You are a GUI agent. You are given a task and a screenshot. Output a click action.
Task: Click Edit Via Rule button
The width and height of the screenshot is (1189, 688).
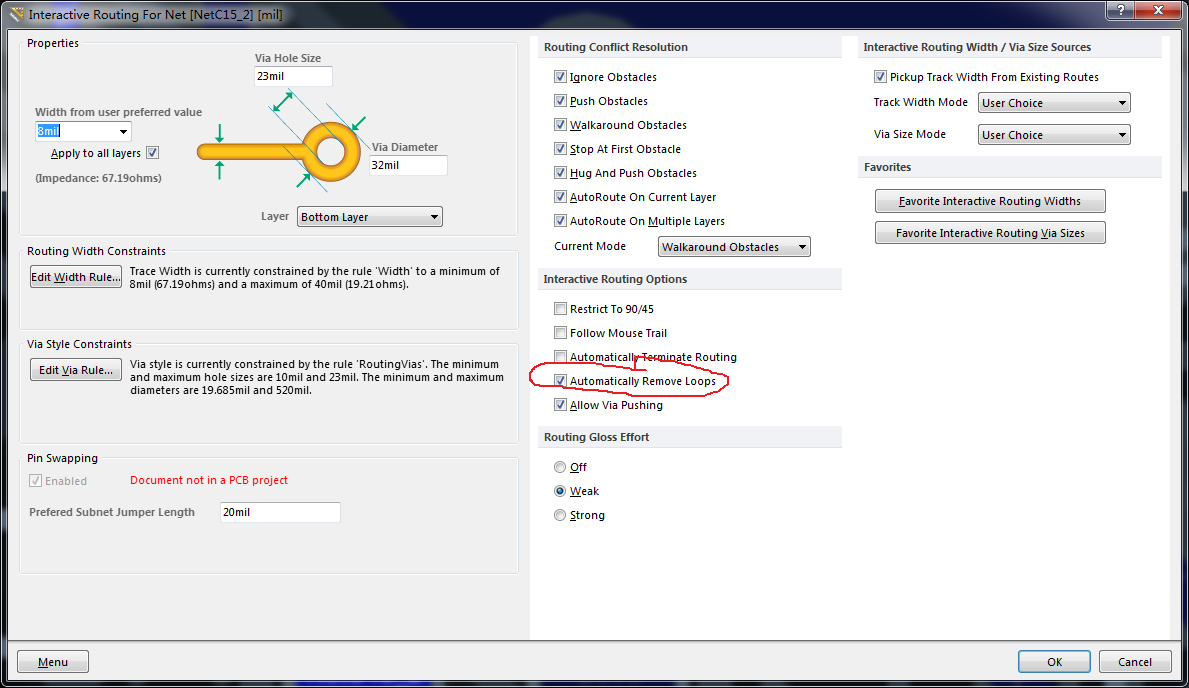click(76, 369)
